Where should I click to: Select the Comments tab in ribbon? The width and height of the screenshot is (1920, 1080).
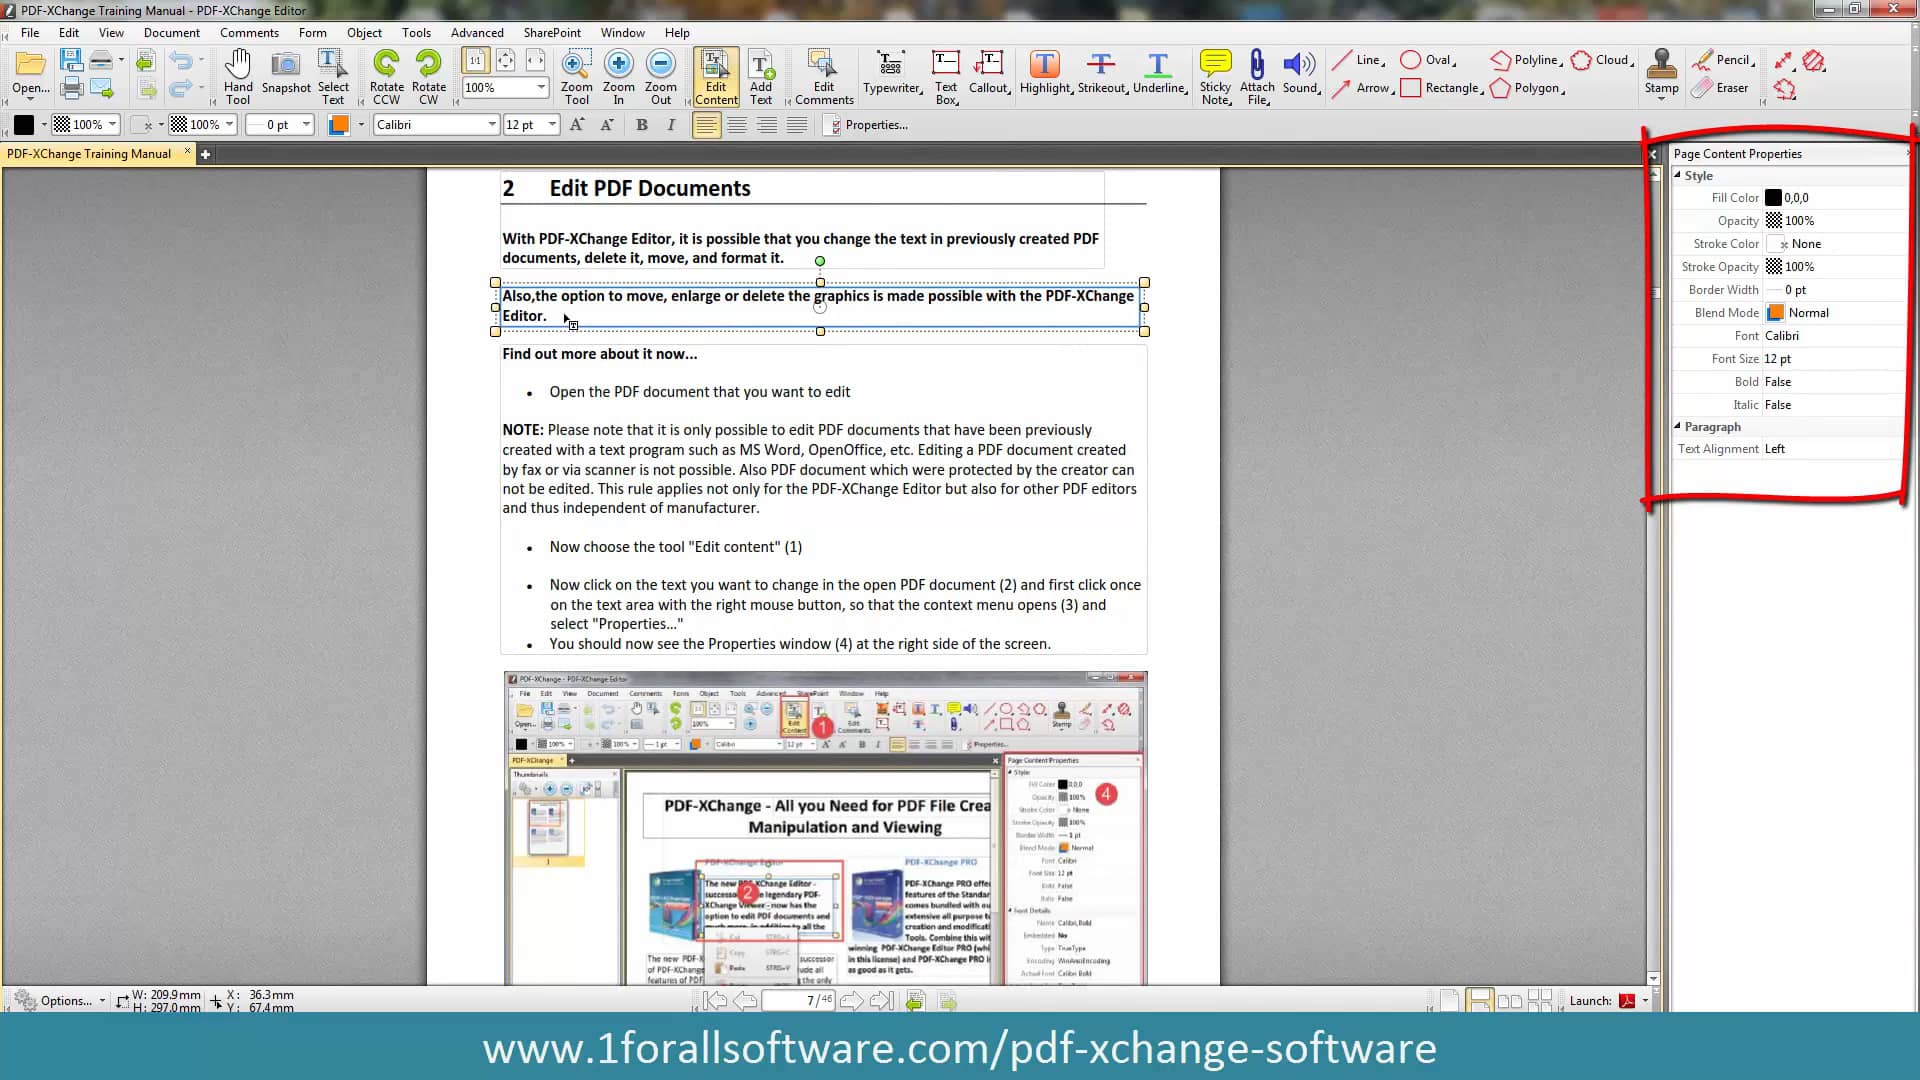(x=249, y=33)
